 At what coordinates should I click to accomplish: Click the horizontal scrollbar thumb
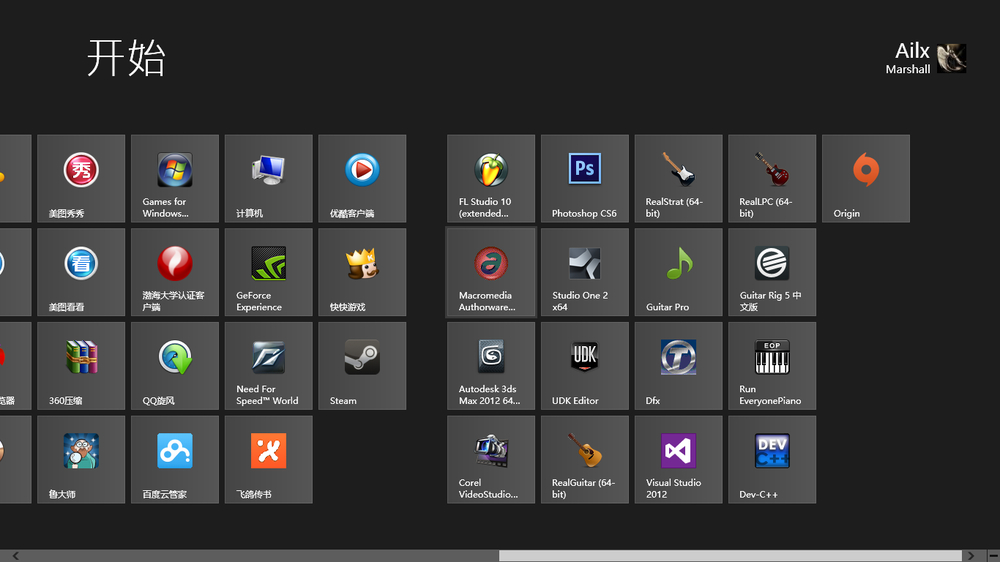coord(730,556)
